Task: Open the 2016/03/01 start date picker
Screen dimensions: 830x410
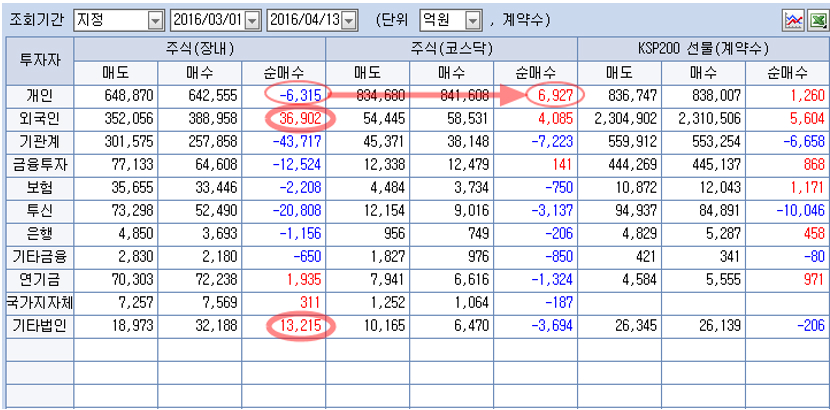Action: coord(252,20)
